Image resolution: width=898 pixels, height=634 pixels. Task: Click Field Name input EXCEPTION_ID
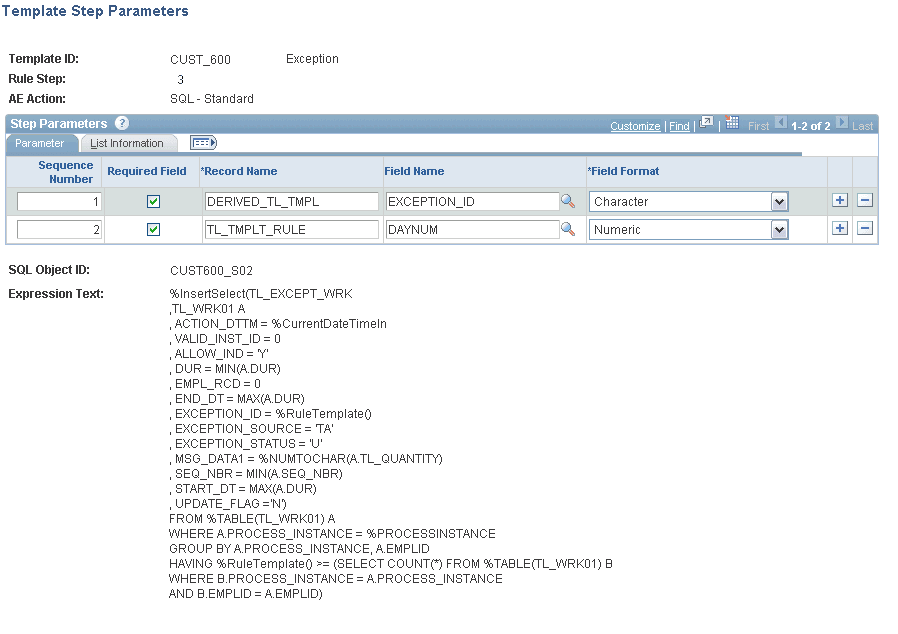coord(472,202)
